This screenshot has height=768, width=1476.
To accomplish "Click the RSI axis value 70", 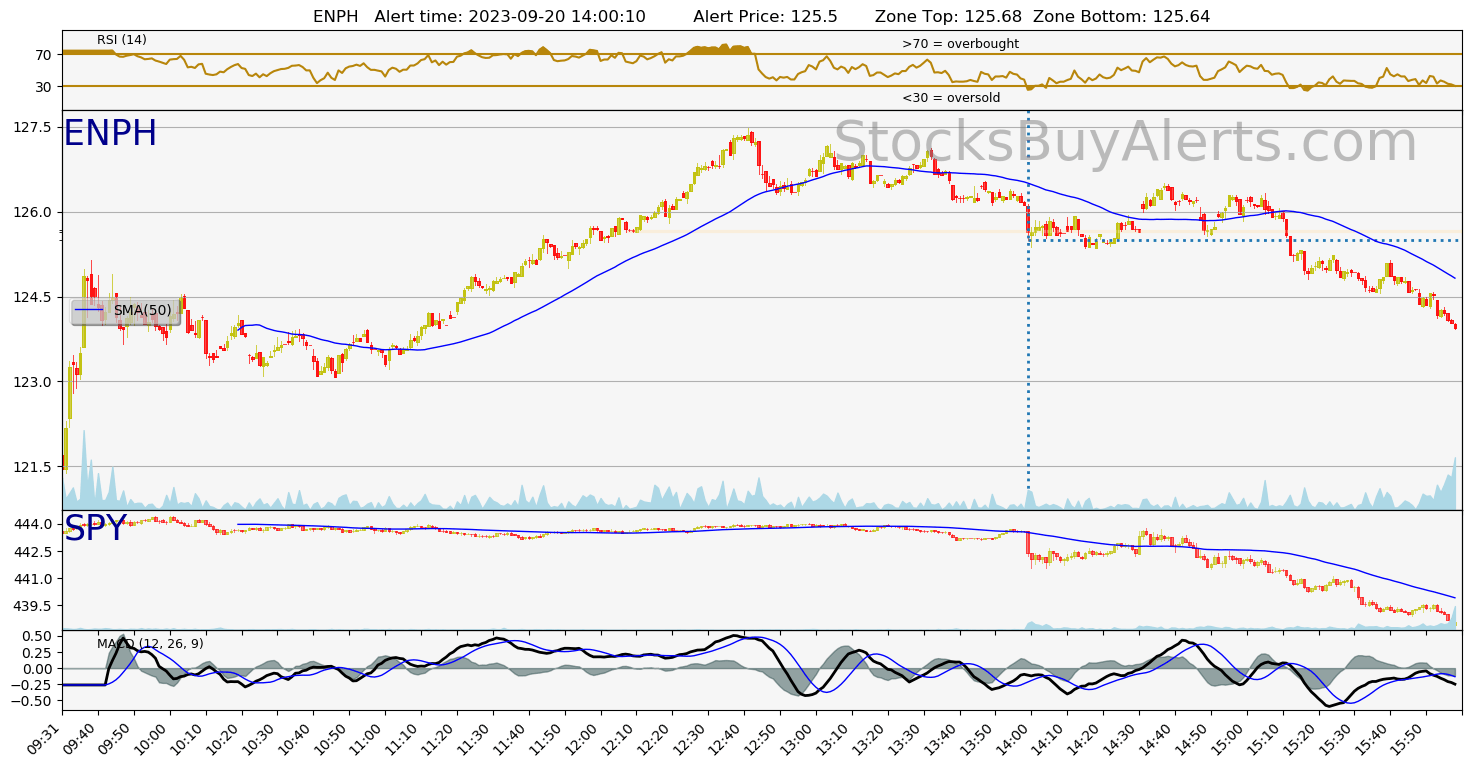I will coord(45,55).
